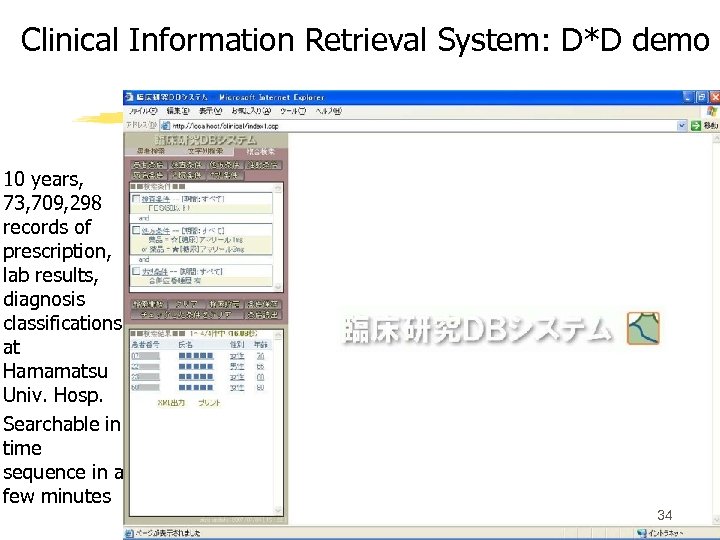Open the ファイル(F) menu in Internet Explorer
The height and width of the screenshot is (540, 720).
[x=142, y=111]
